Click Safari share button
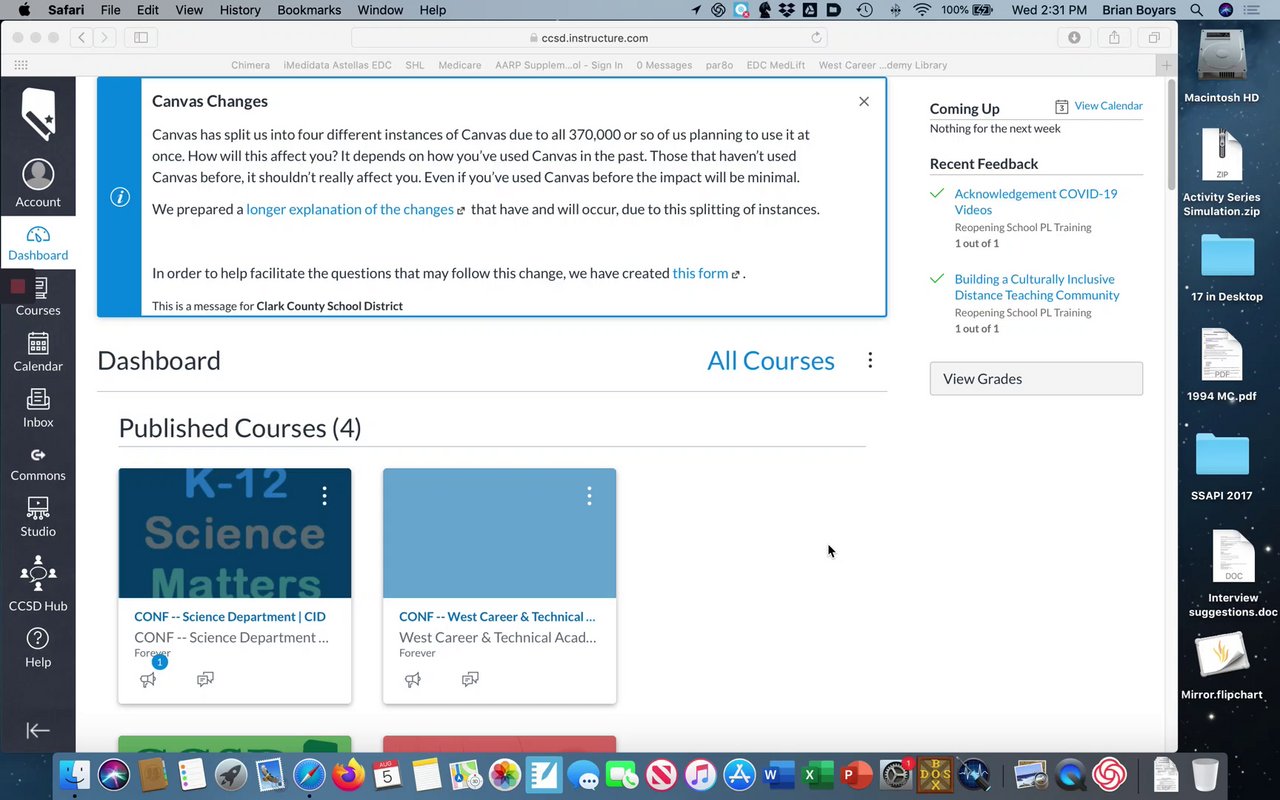Image resolution: width=1280 pixels, height=800 pixels. click(1114, 37)
